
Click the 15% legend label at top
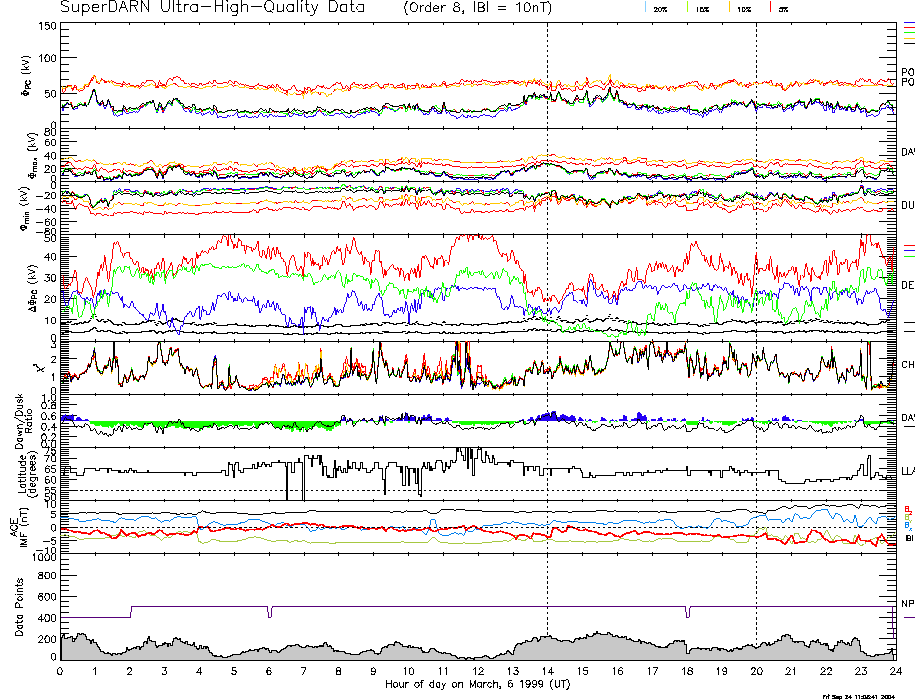pos(702,8)
